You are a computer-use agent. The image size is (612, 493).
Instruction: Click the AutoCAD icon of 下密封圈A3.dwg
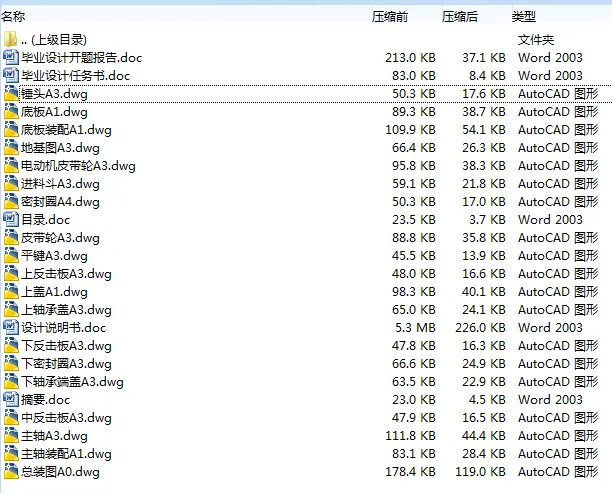tap(11, 363)
